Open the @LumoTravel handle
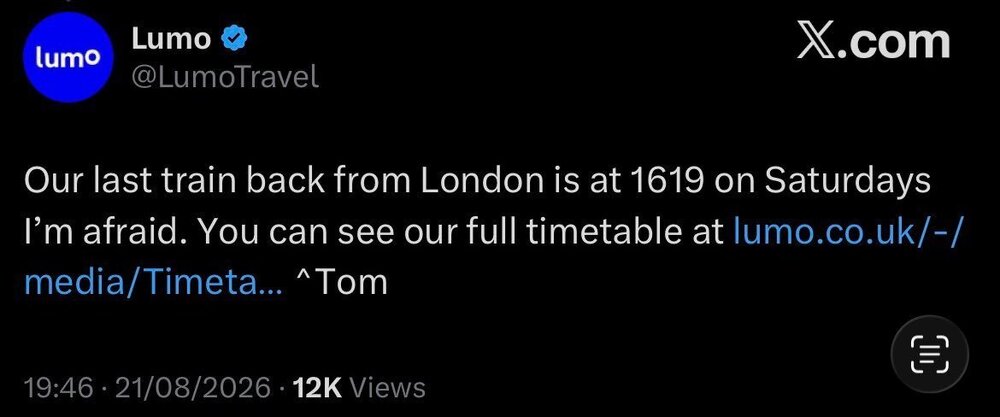The height and width of the screenshot is (417, 1000). pyautogui.click(x=225, y=77)
